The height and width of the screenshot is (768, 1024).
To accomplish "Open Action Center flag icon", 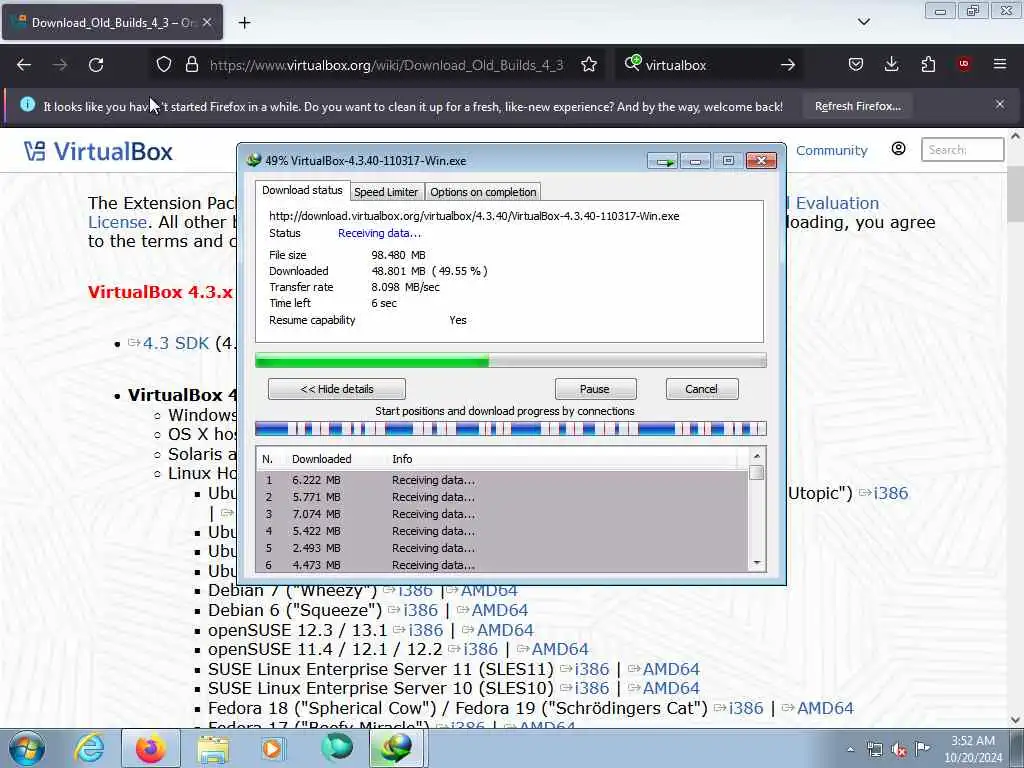I will pos(921,748).
